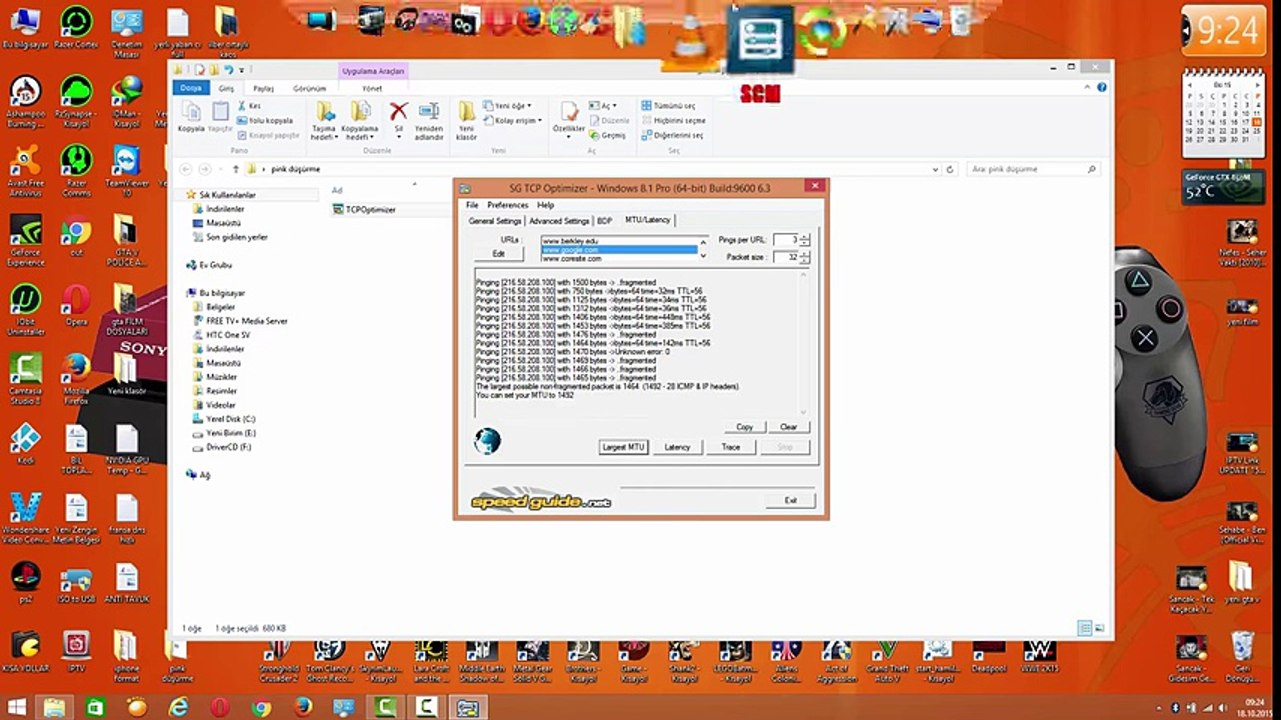Switch to the Paylaş ribbon tab

(263, 88)
